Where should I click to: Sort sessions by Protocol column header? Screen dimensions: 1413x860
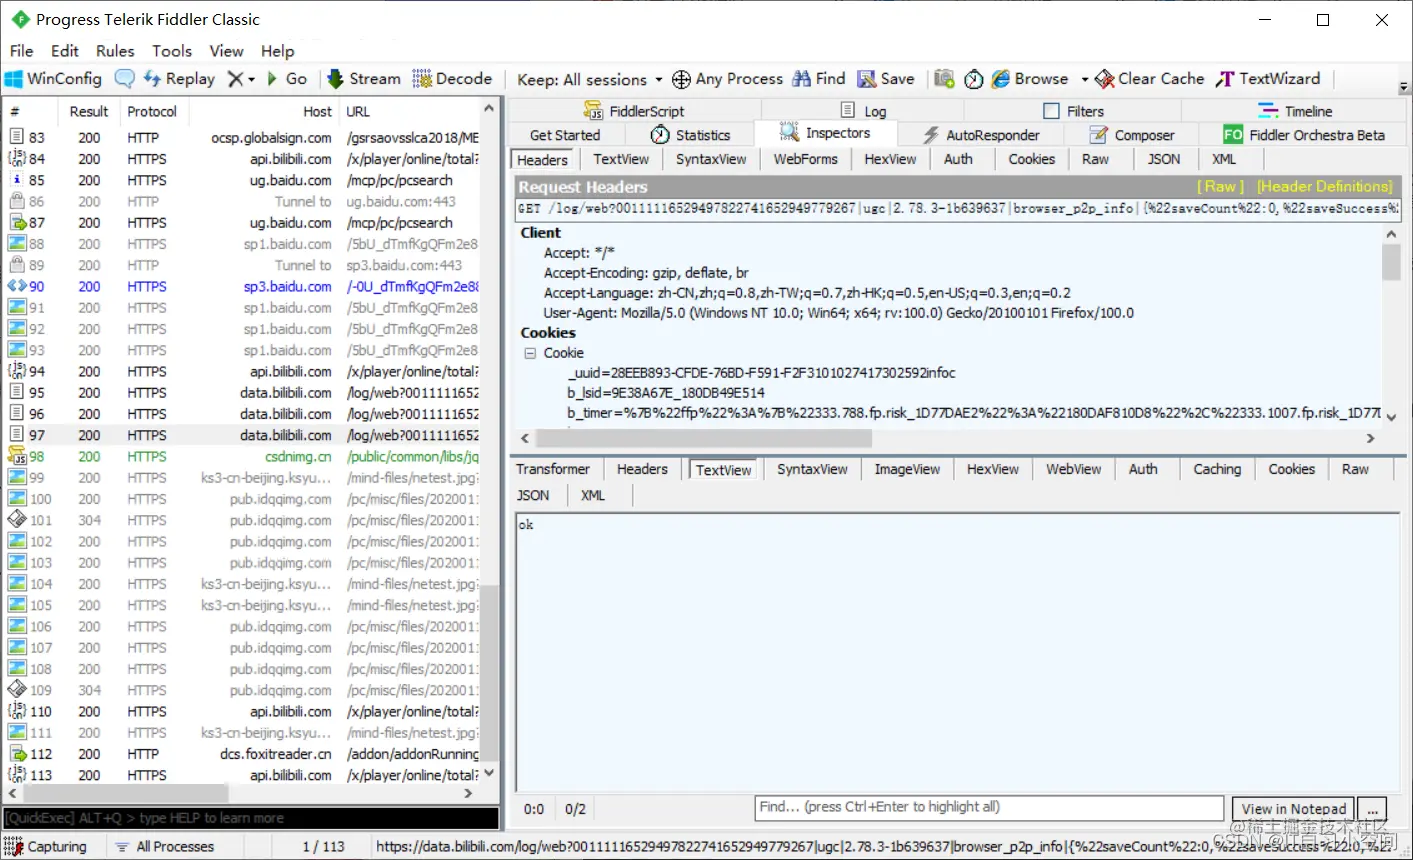coord(152,112)
